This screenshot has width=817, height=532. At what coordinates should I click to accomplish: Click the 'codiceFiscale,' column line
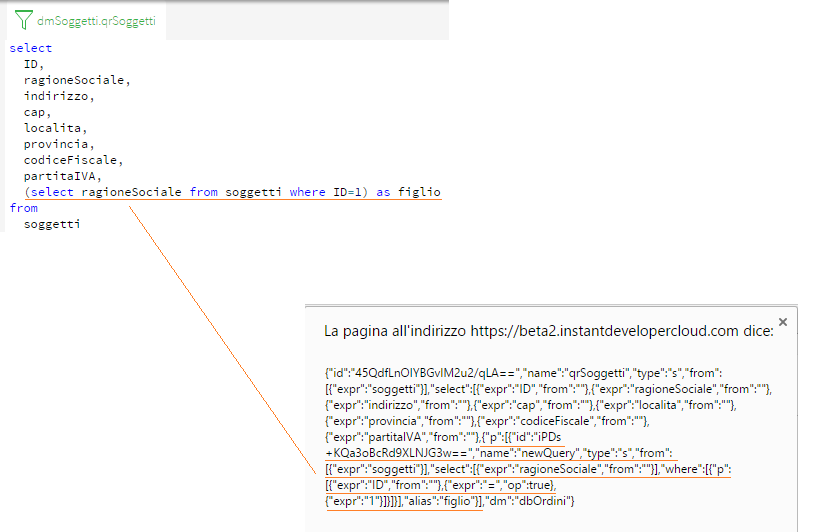coord(73,160)
